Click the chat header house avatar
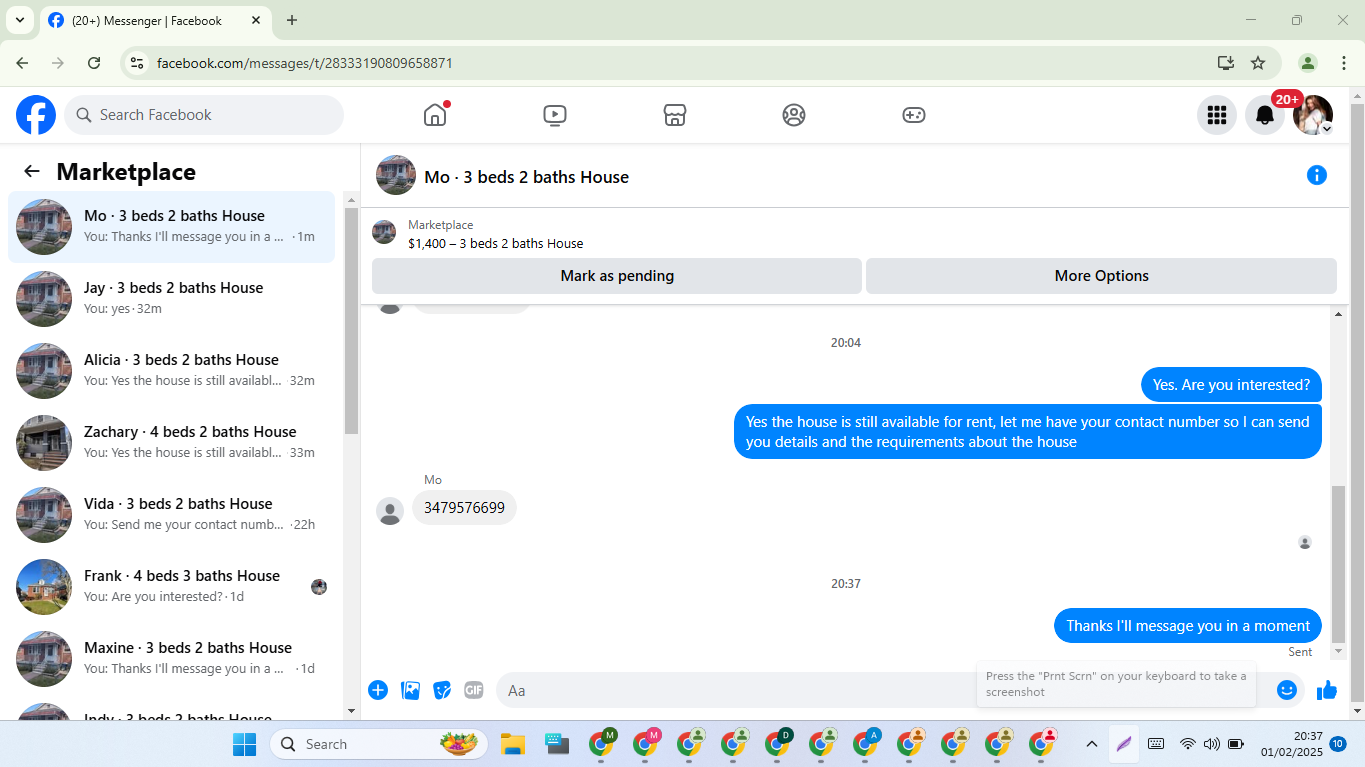Viewport: 1365px width, 767px height. pos(396,175)
